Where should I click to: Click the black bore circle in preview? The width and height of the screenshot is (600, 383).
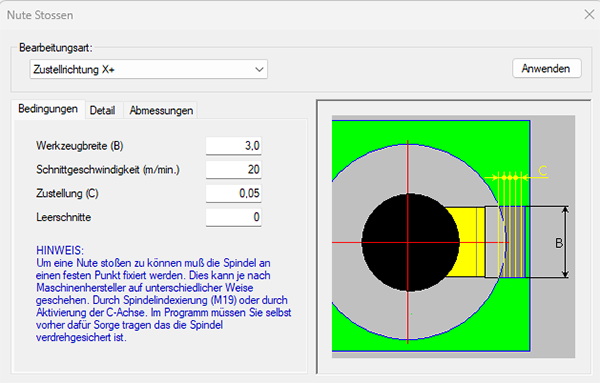(410, 243)
